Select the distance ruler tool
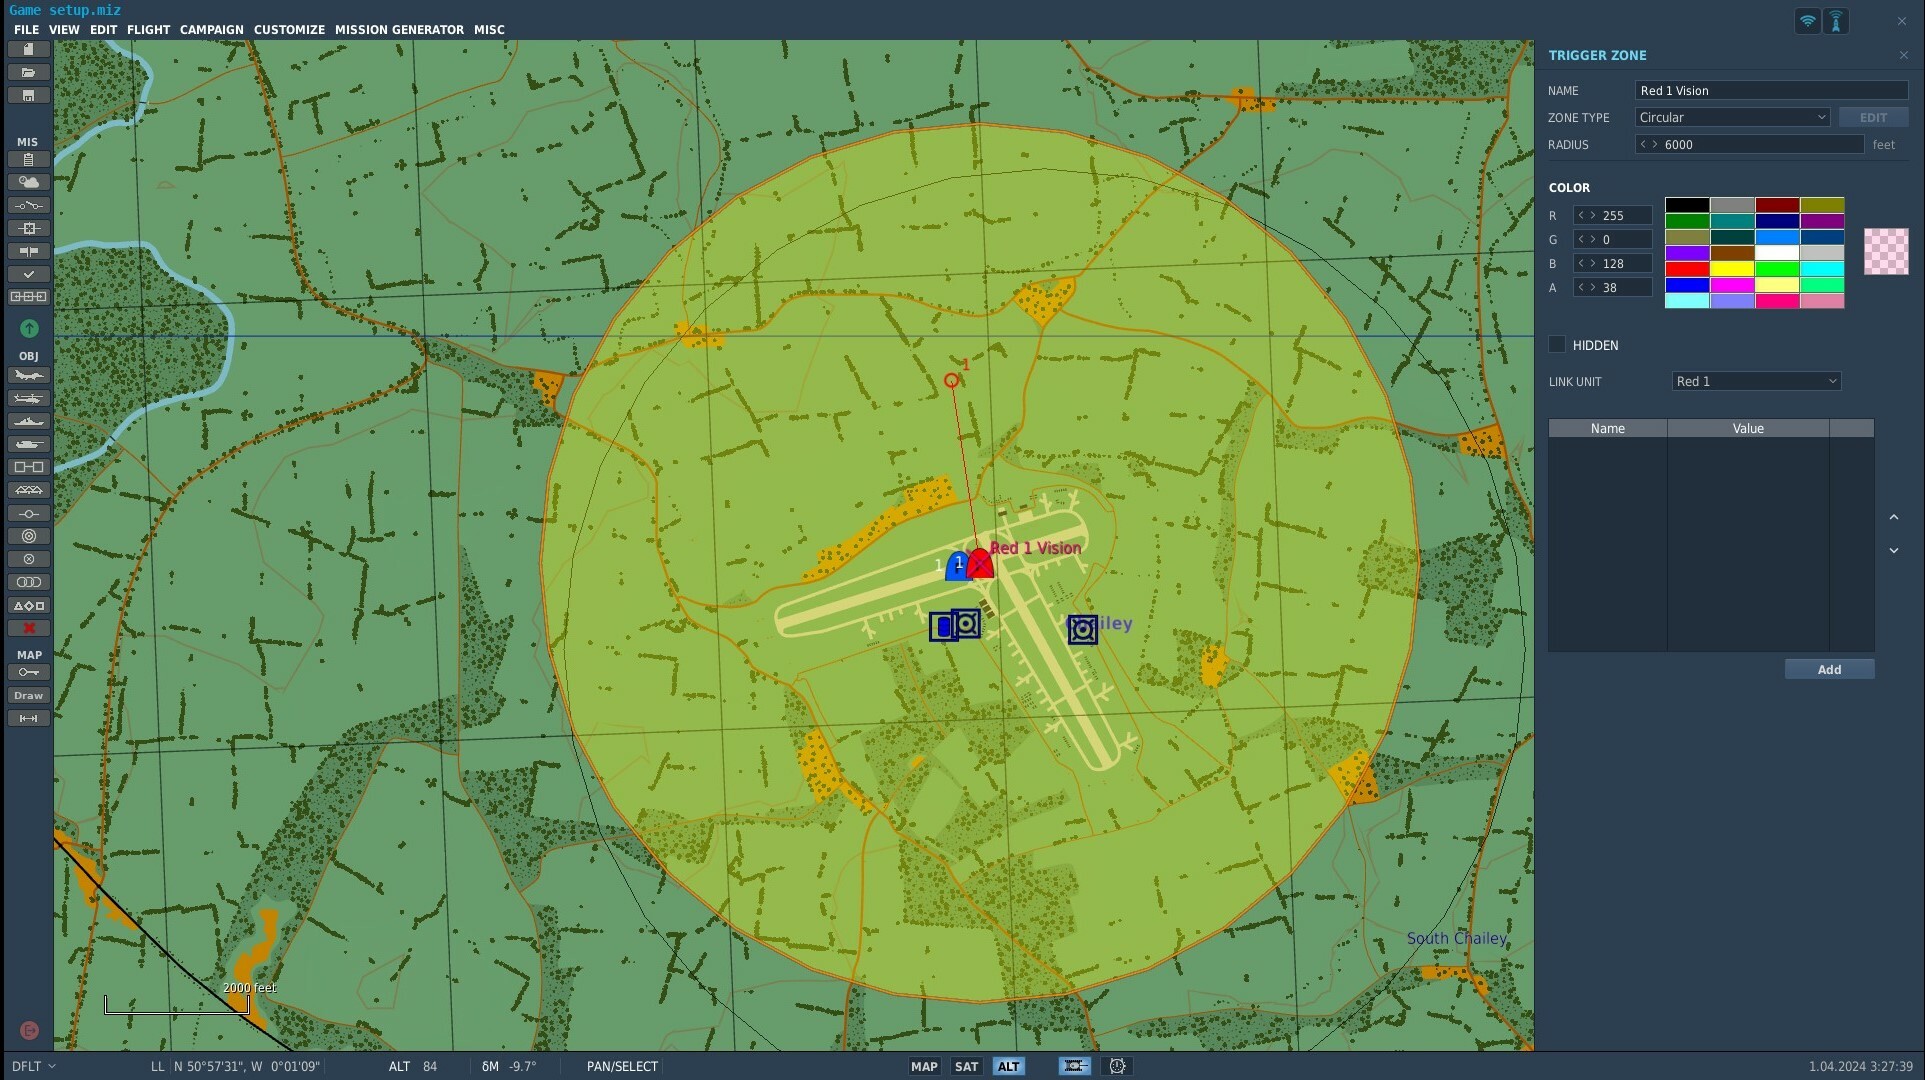1925x1080 pixels. point(28,718)
